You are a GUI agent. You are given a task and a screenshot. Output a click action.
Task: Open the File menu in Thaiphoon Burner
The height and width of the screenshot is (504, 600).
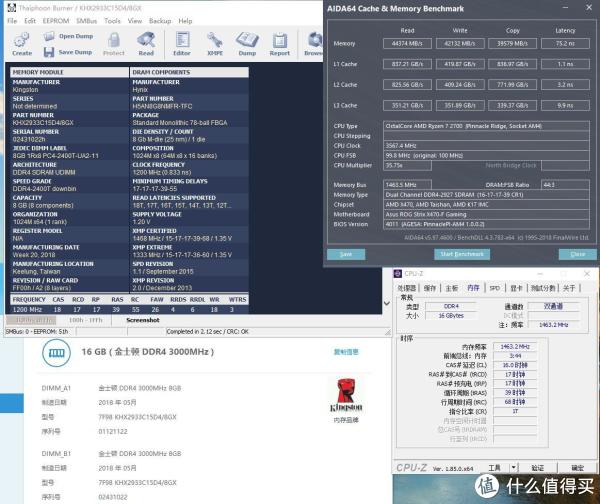(12, 21)
